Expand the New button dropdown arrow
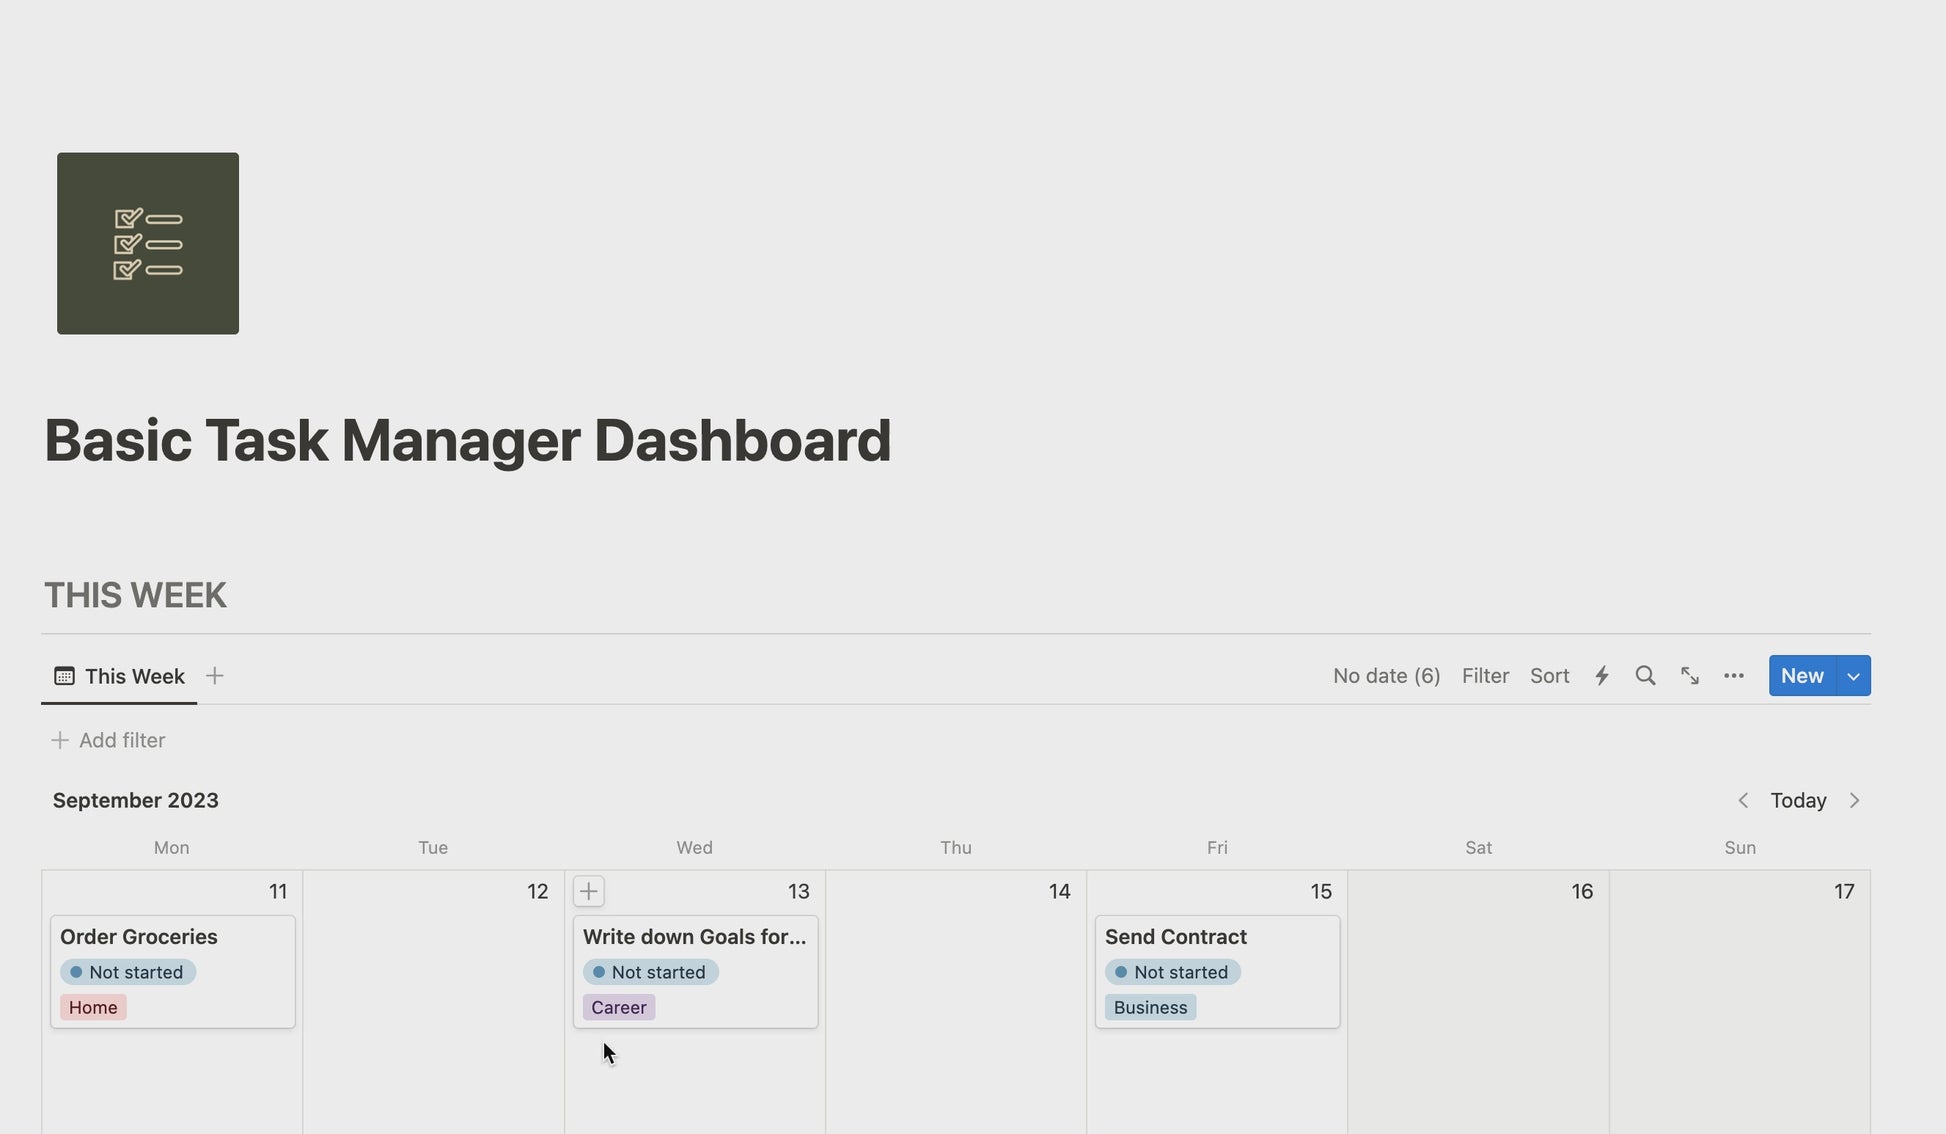1946x1134 pixels. pos(1854,676)
